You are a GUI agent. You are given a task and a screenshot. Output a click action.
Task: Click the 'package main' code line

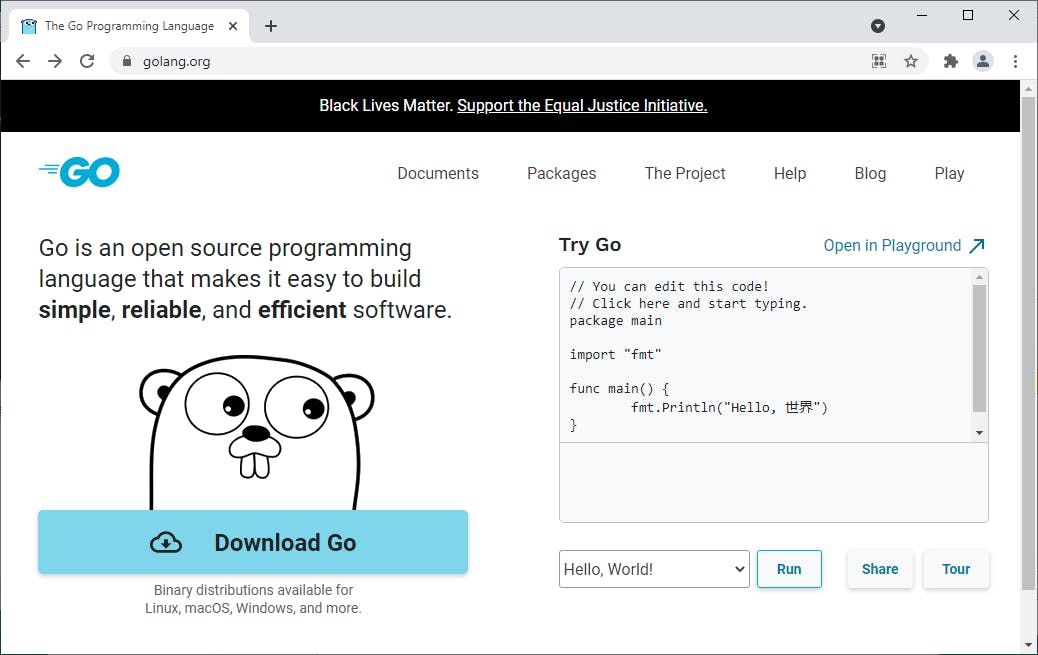(x=615, y=321)
